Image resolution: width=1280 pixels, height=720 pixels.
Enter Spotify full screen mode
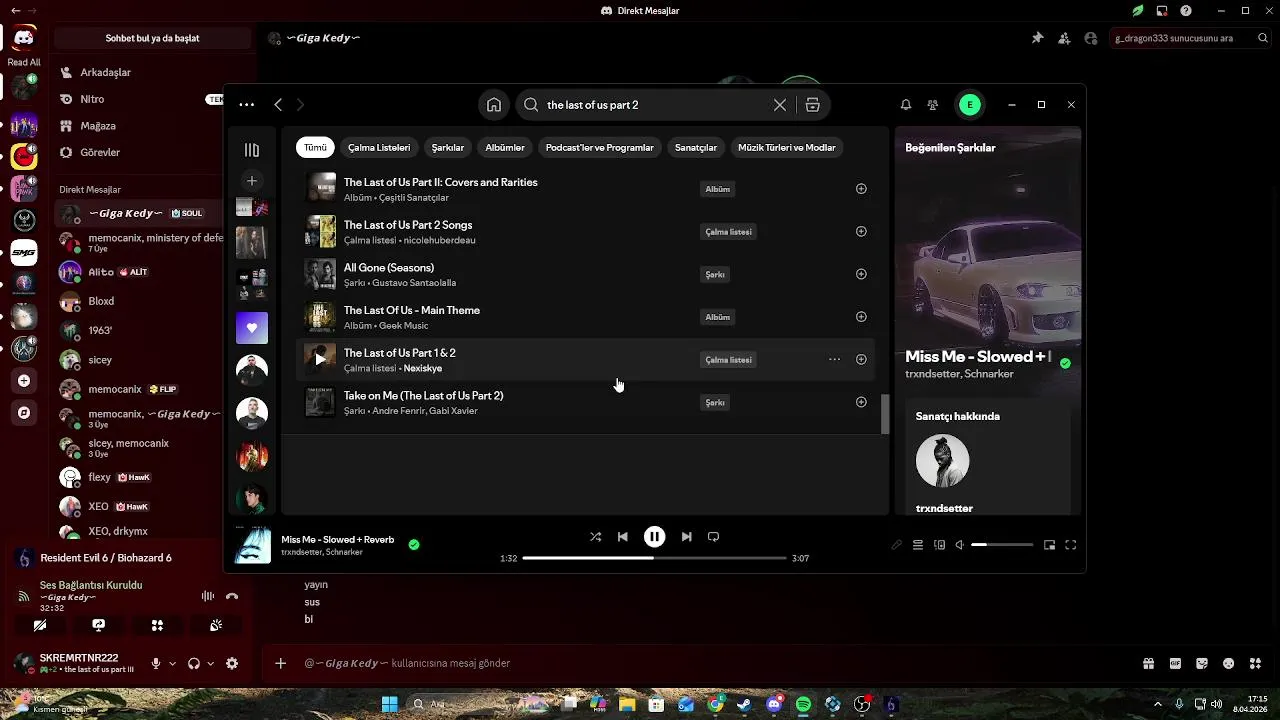1070,545
